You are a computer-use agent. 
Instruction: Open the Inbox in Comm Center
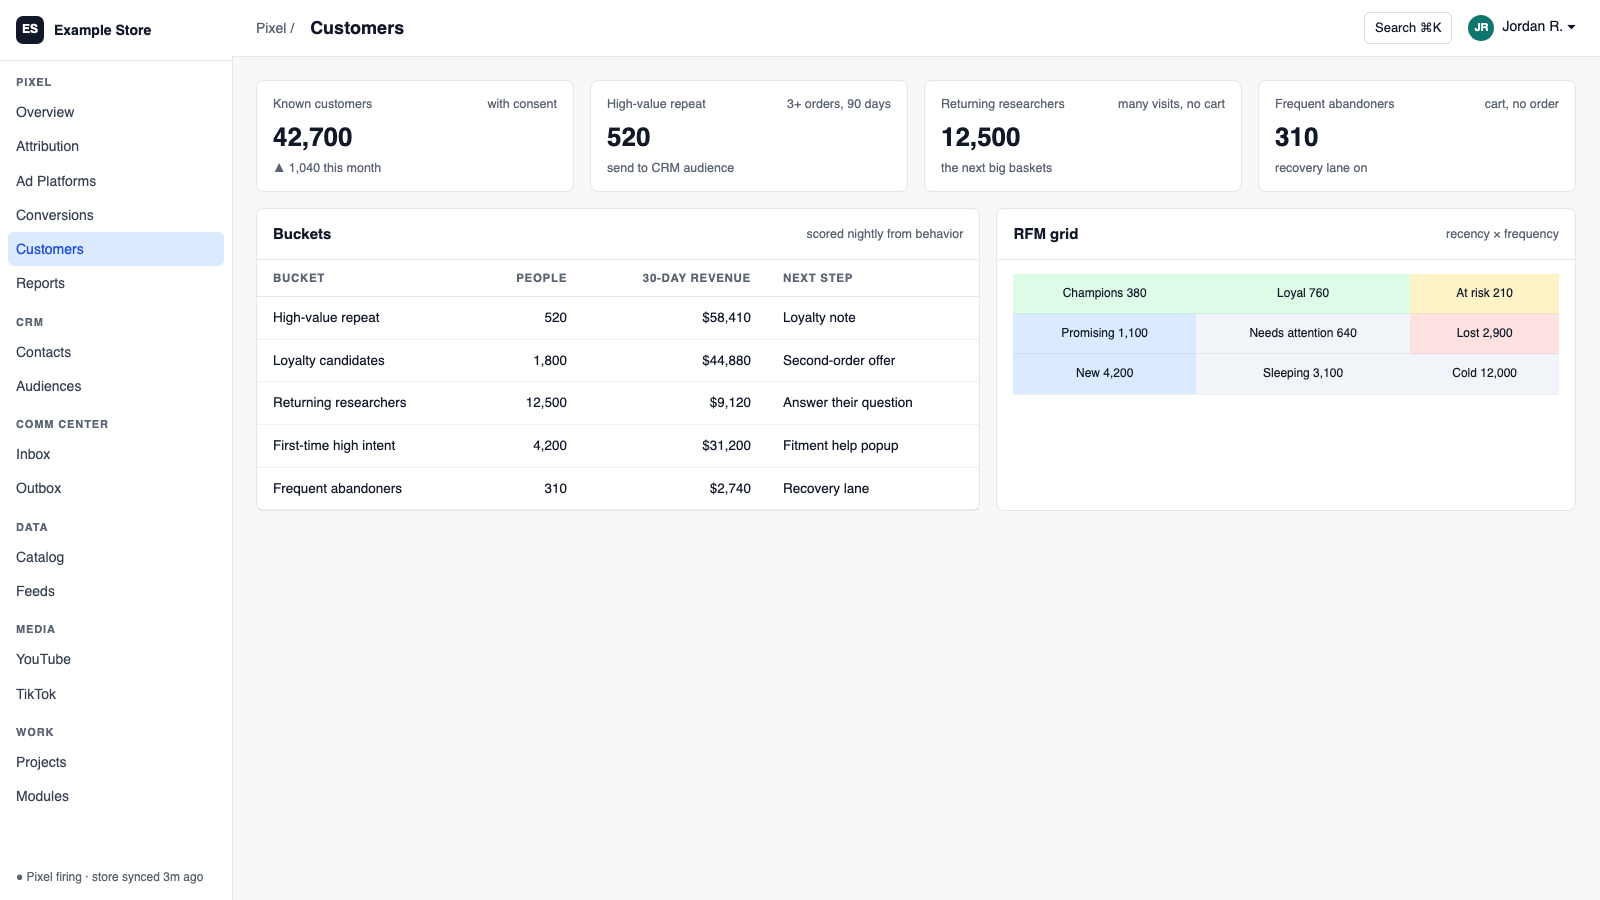(116, 454)
